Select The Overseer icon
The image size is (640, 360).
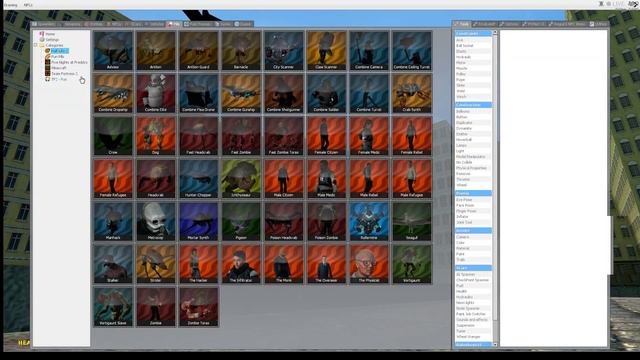point(327,264)
